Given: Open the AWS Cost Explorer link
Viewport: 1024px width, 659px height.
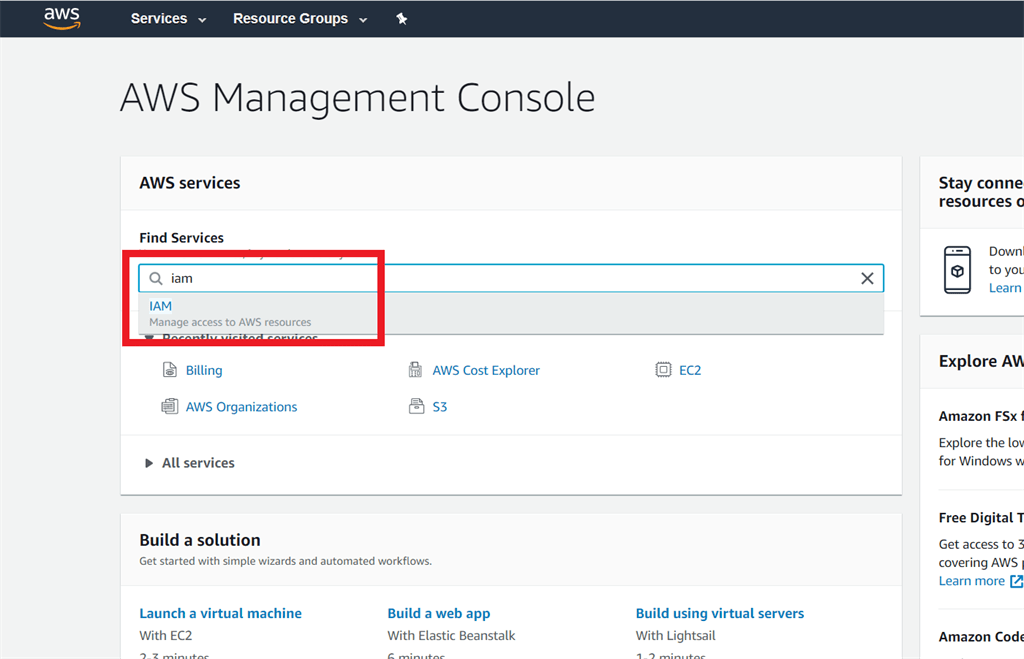Looking at the screenshot, I should [x=486, y=370].
